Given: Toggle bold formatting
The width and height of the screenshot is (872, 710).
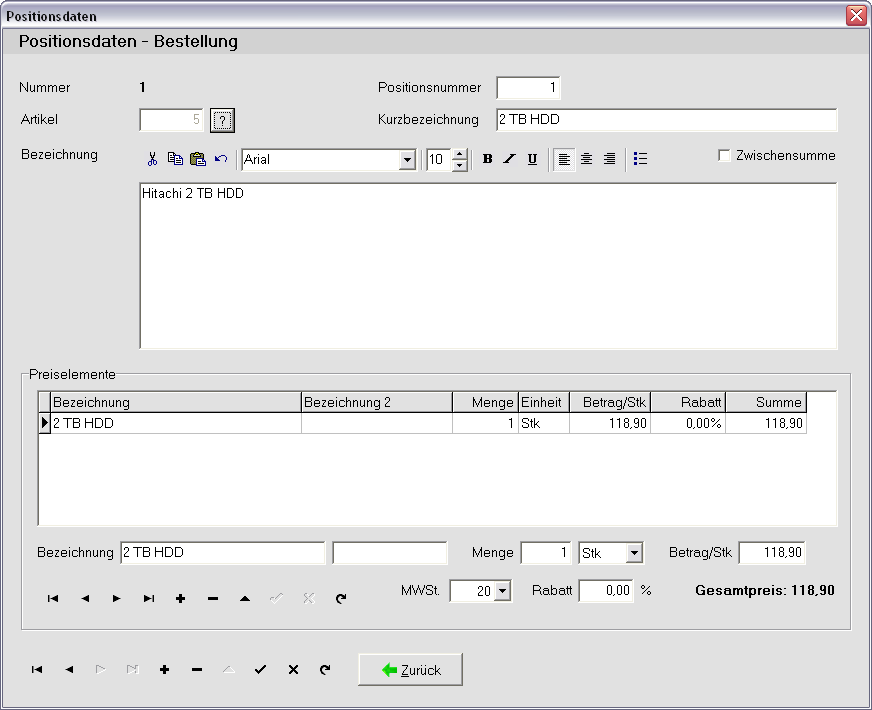Looking at the screenshot, I should (488, 159).
